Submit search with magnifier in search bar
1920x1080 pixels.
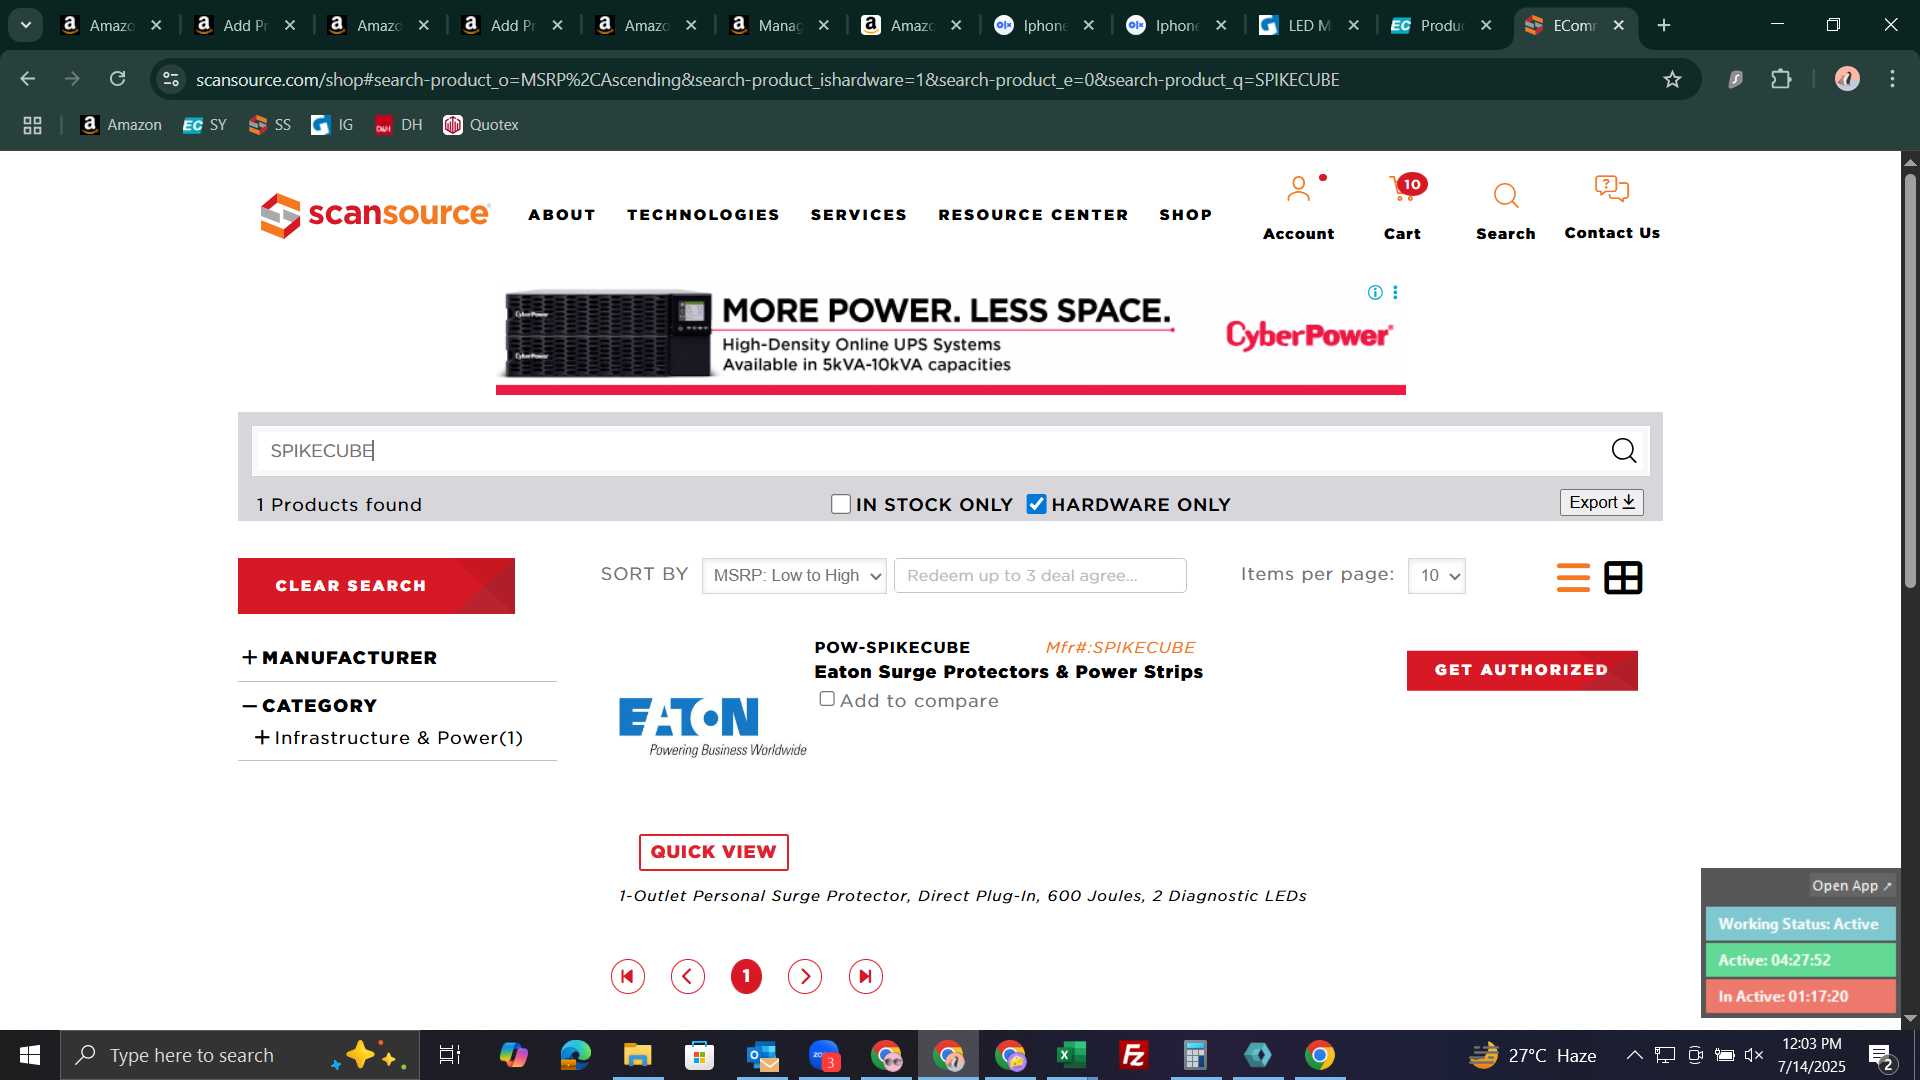pos(1623,451)
